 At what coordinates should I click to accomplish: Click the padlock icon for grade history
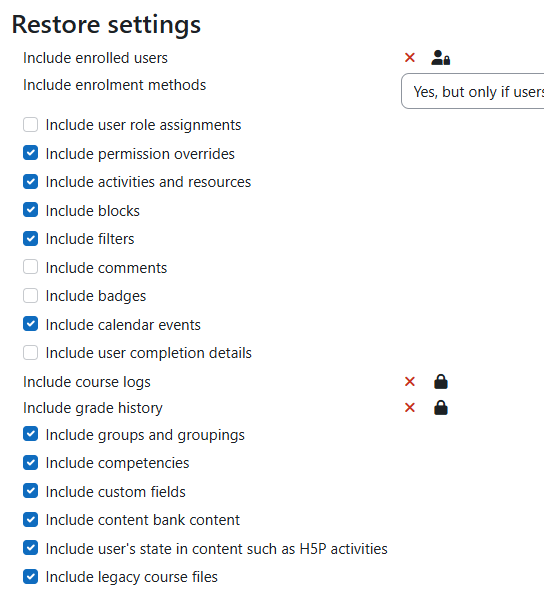pos(441,408)
